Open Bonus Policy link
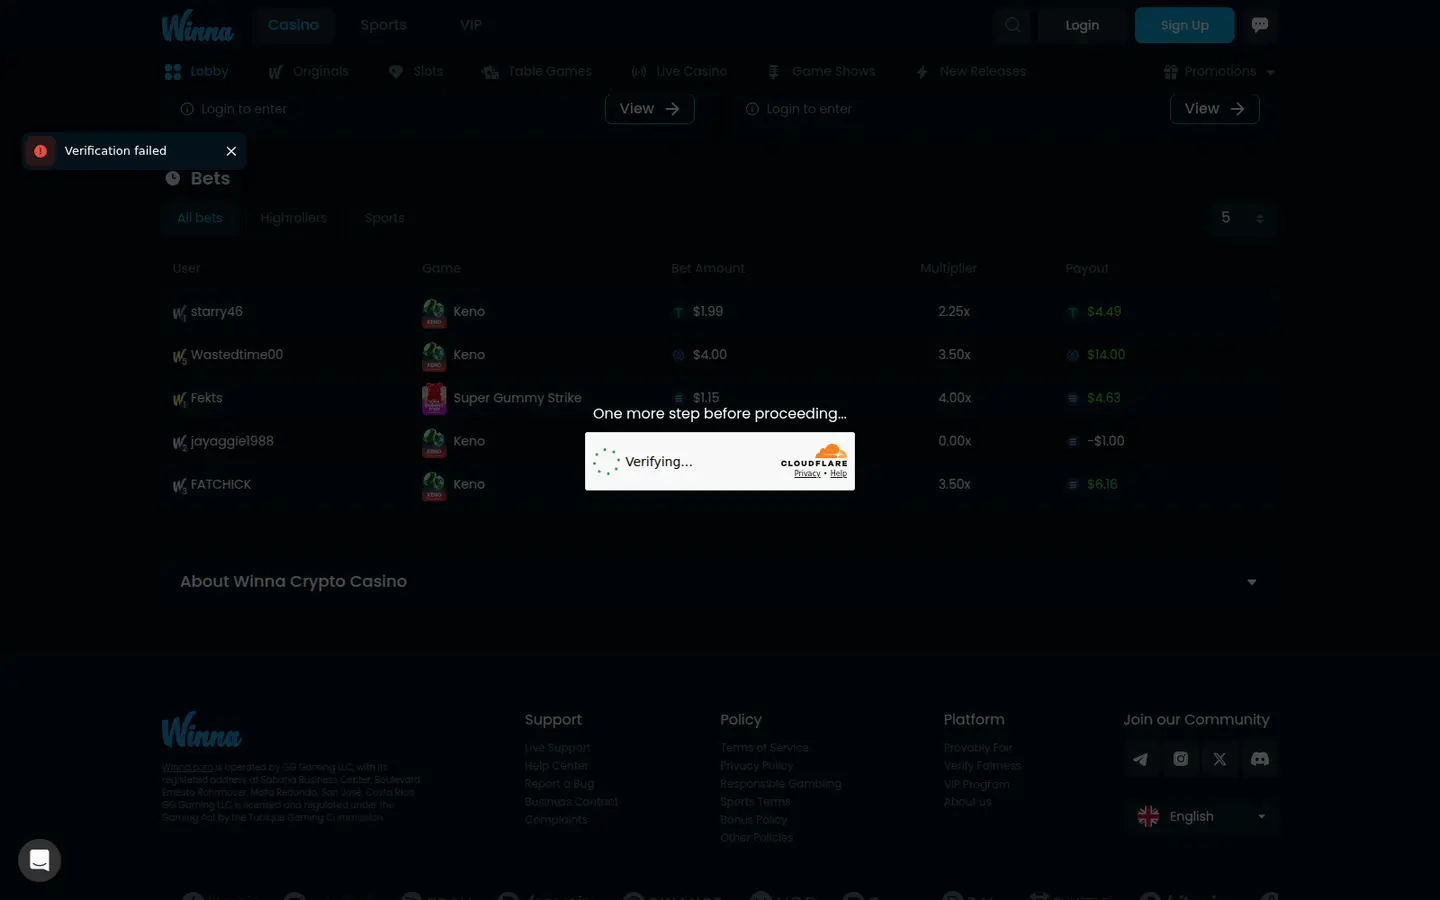1440x900 pixels. [753, 820]
